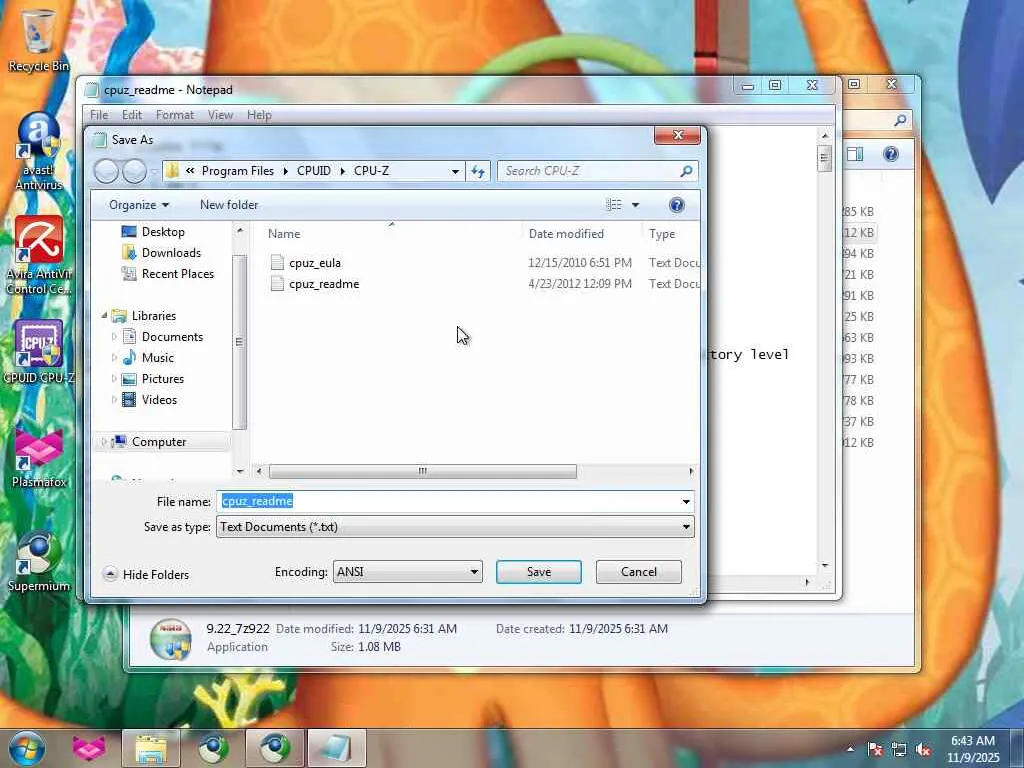Click CPUID in address path
This screenshot has height=768, width=1024.
point(313,171)
